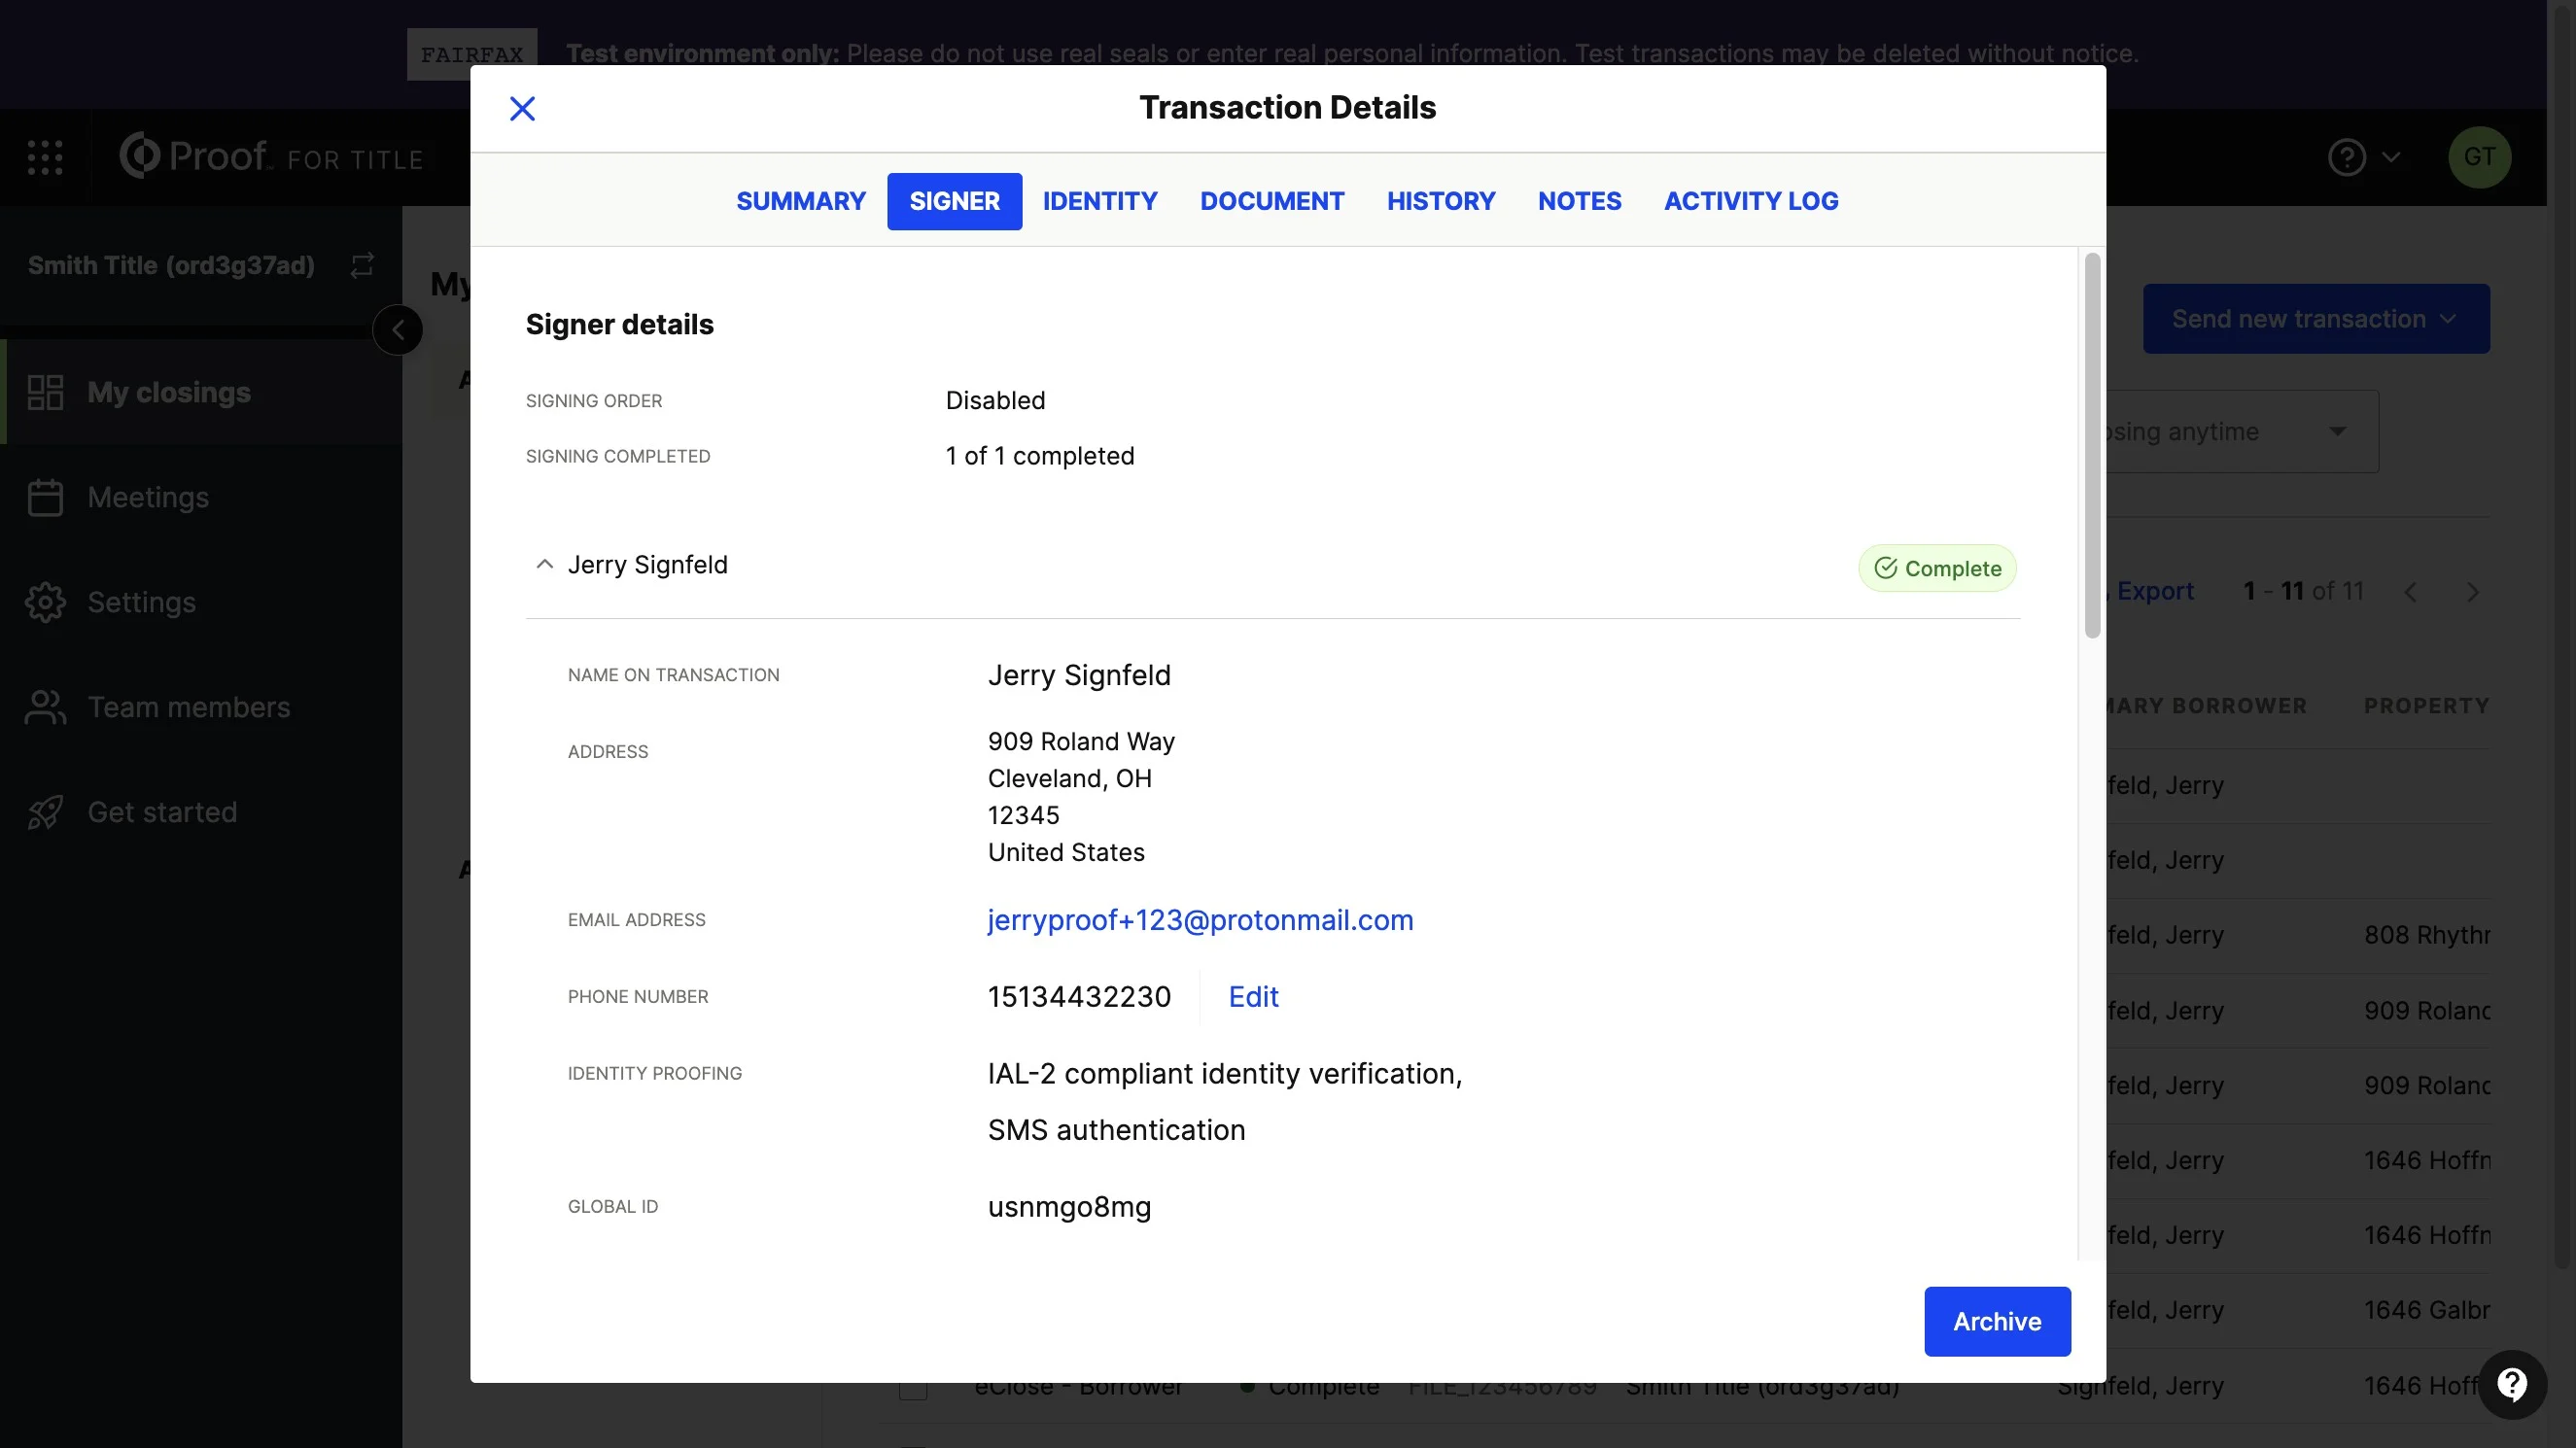This screenshot has width=2576, height=1448.
Task: Click the Smith Title (ord3g37ad) organization name
Action: coord(171,265)
